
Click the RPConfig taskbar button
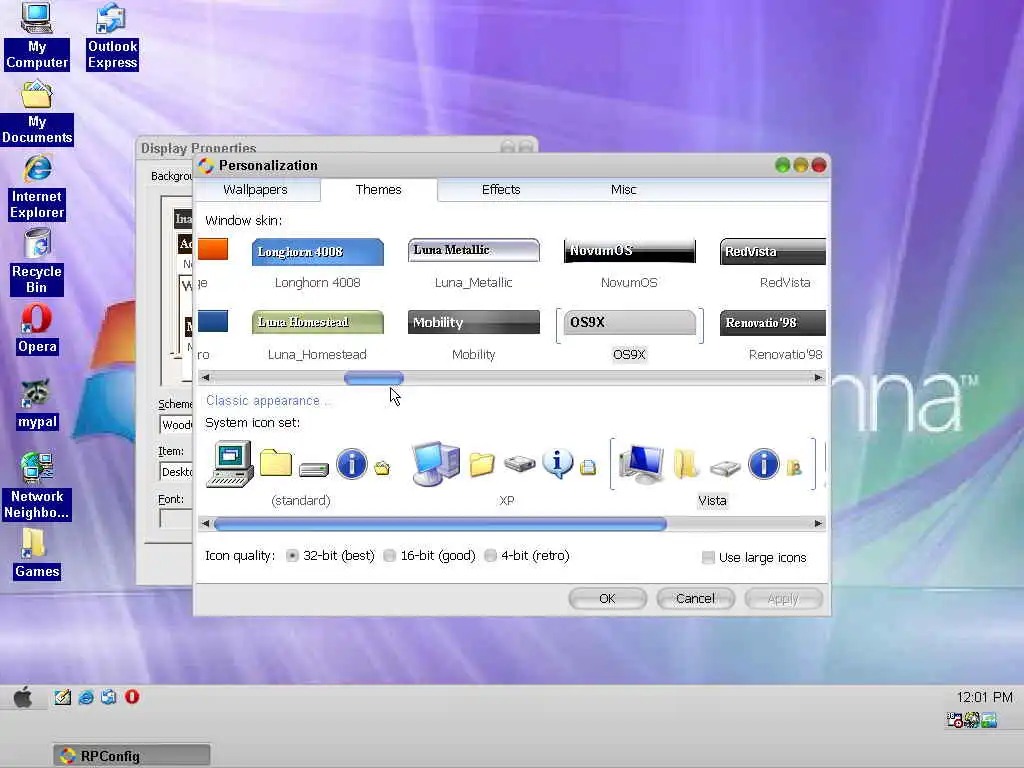(132, 756)
